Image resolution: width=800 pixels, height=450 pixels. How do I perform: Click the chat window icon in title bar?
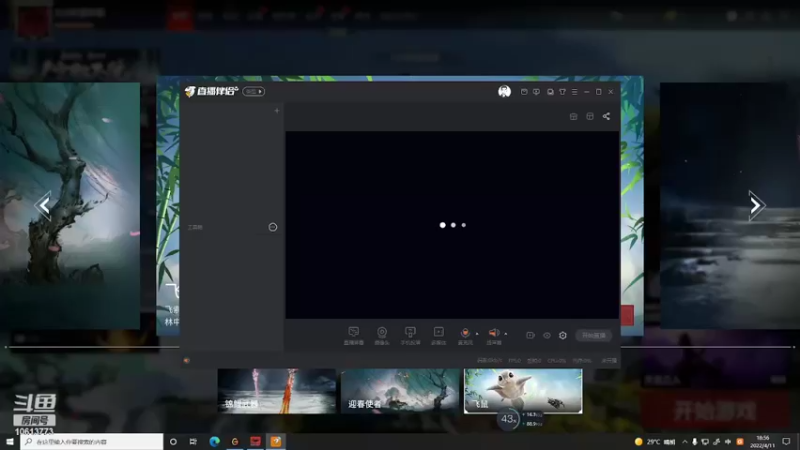550,92
